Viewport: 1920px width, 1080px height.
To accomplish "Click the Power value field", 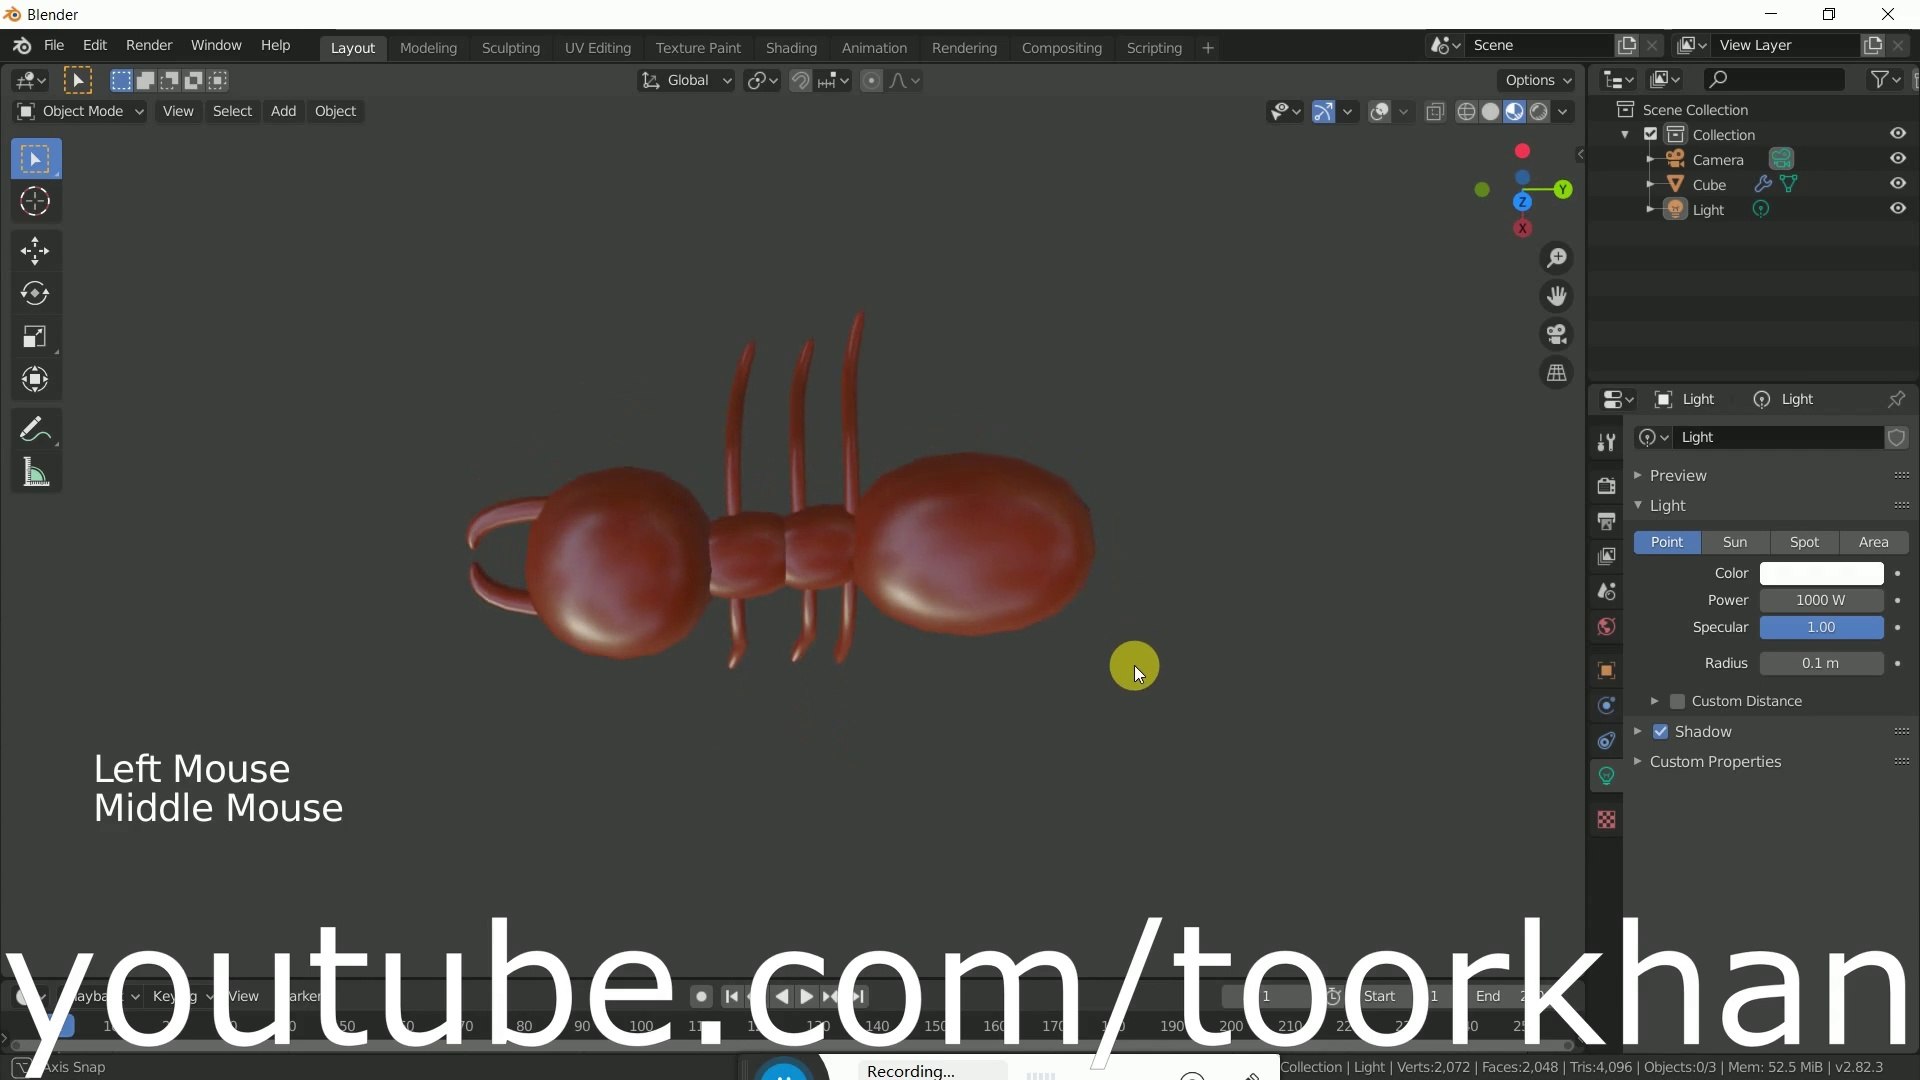I will pos(1821,601).
